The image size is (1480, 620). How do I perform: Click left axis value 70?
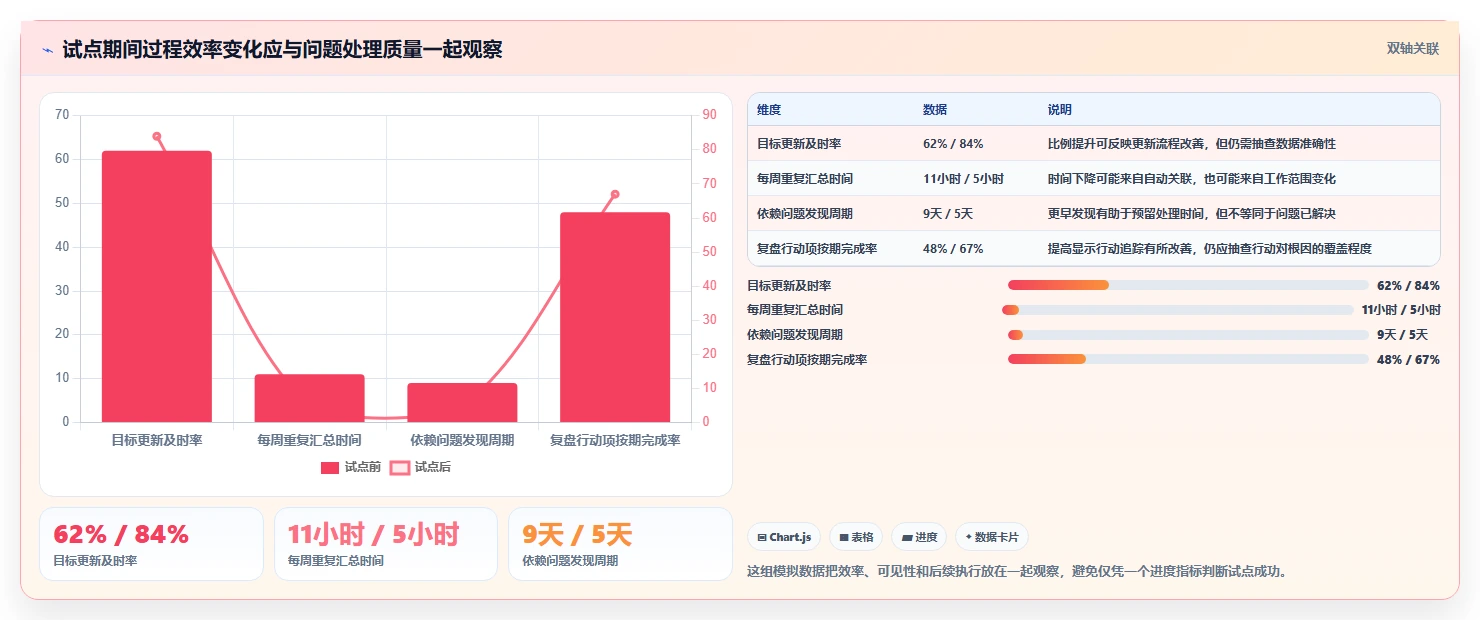[x=62, y=115]
